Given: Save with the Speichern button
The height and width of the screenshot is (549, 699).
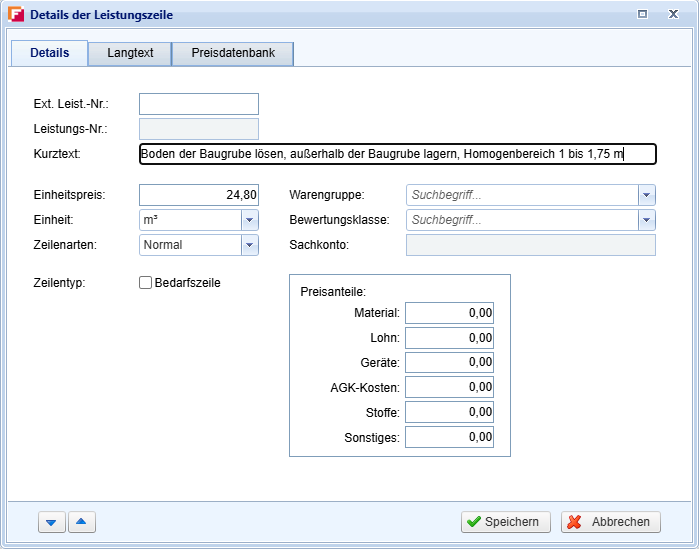Looking at the screenshot, I should point(506,522).
